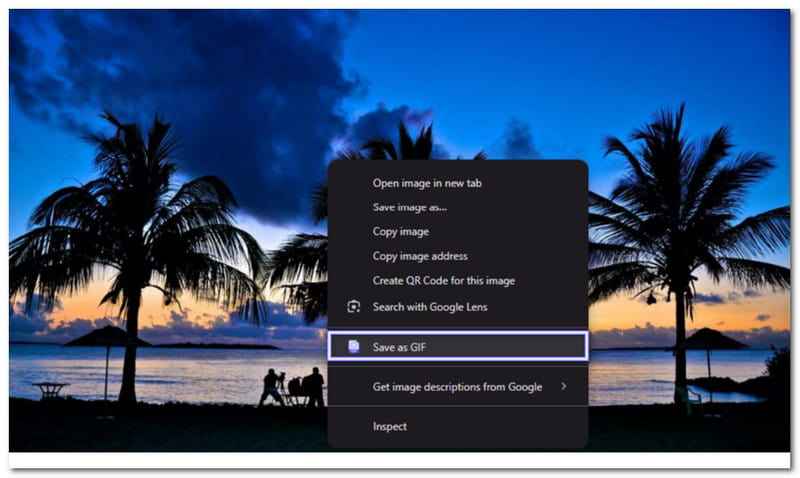Viewport: 800px width, 478px height.
Task: Choose Save image as… option
Action: 409,207
